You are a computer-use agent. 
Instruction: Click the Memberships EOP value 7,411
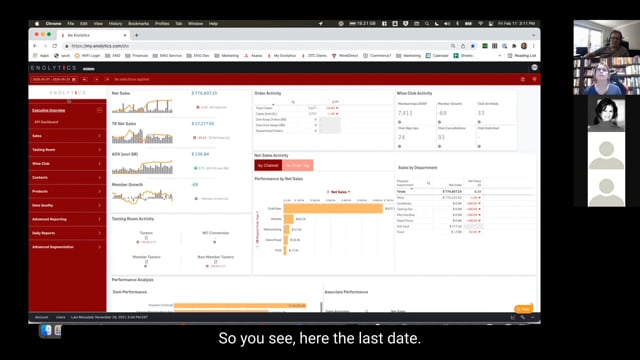click(405, 113)
